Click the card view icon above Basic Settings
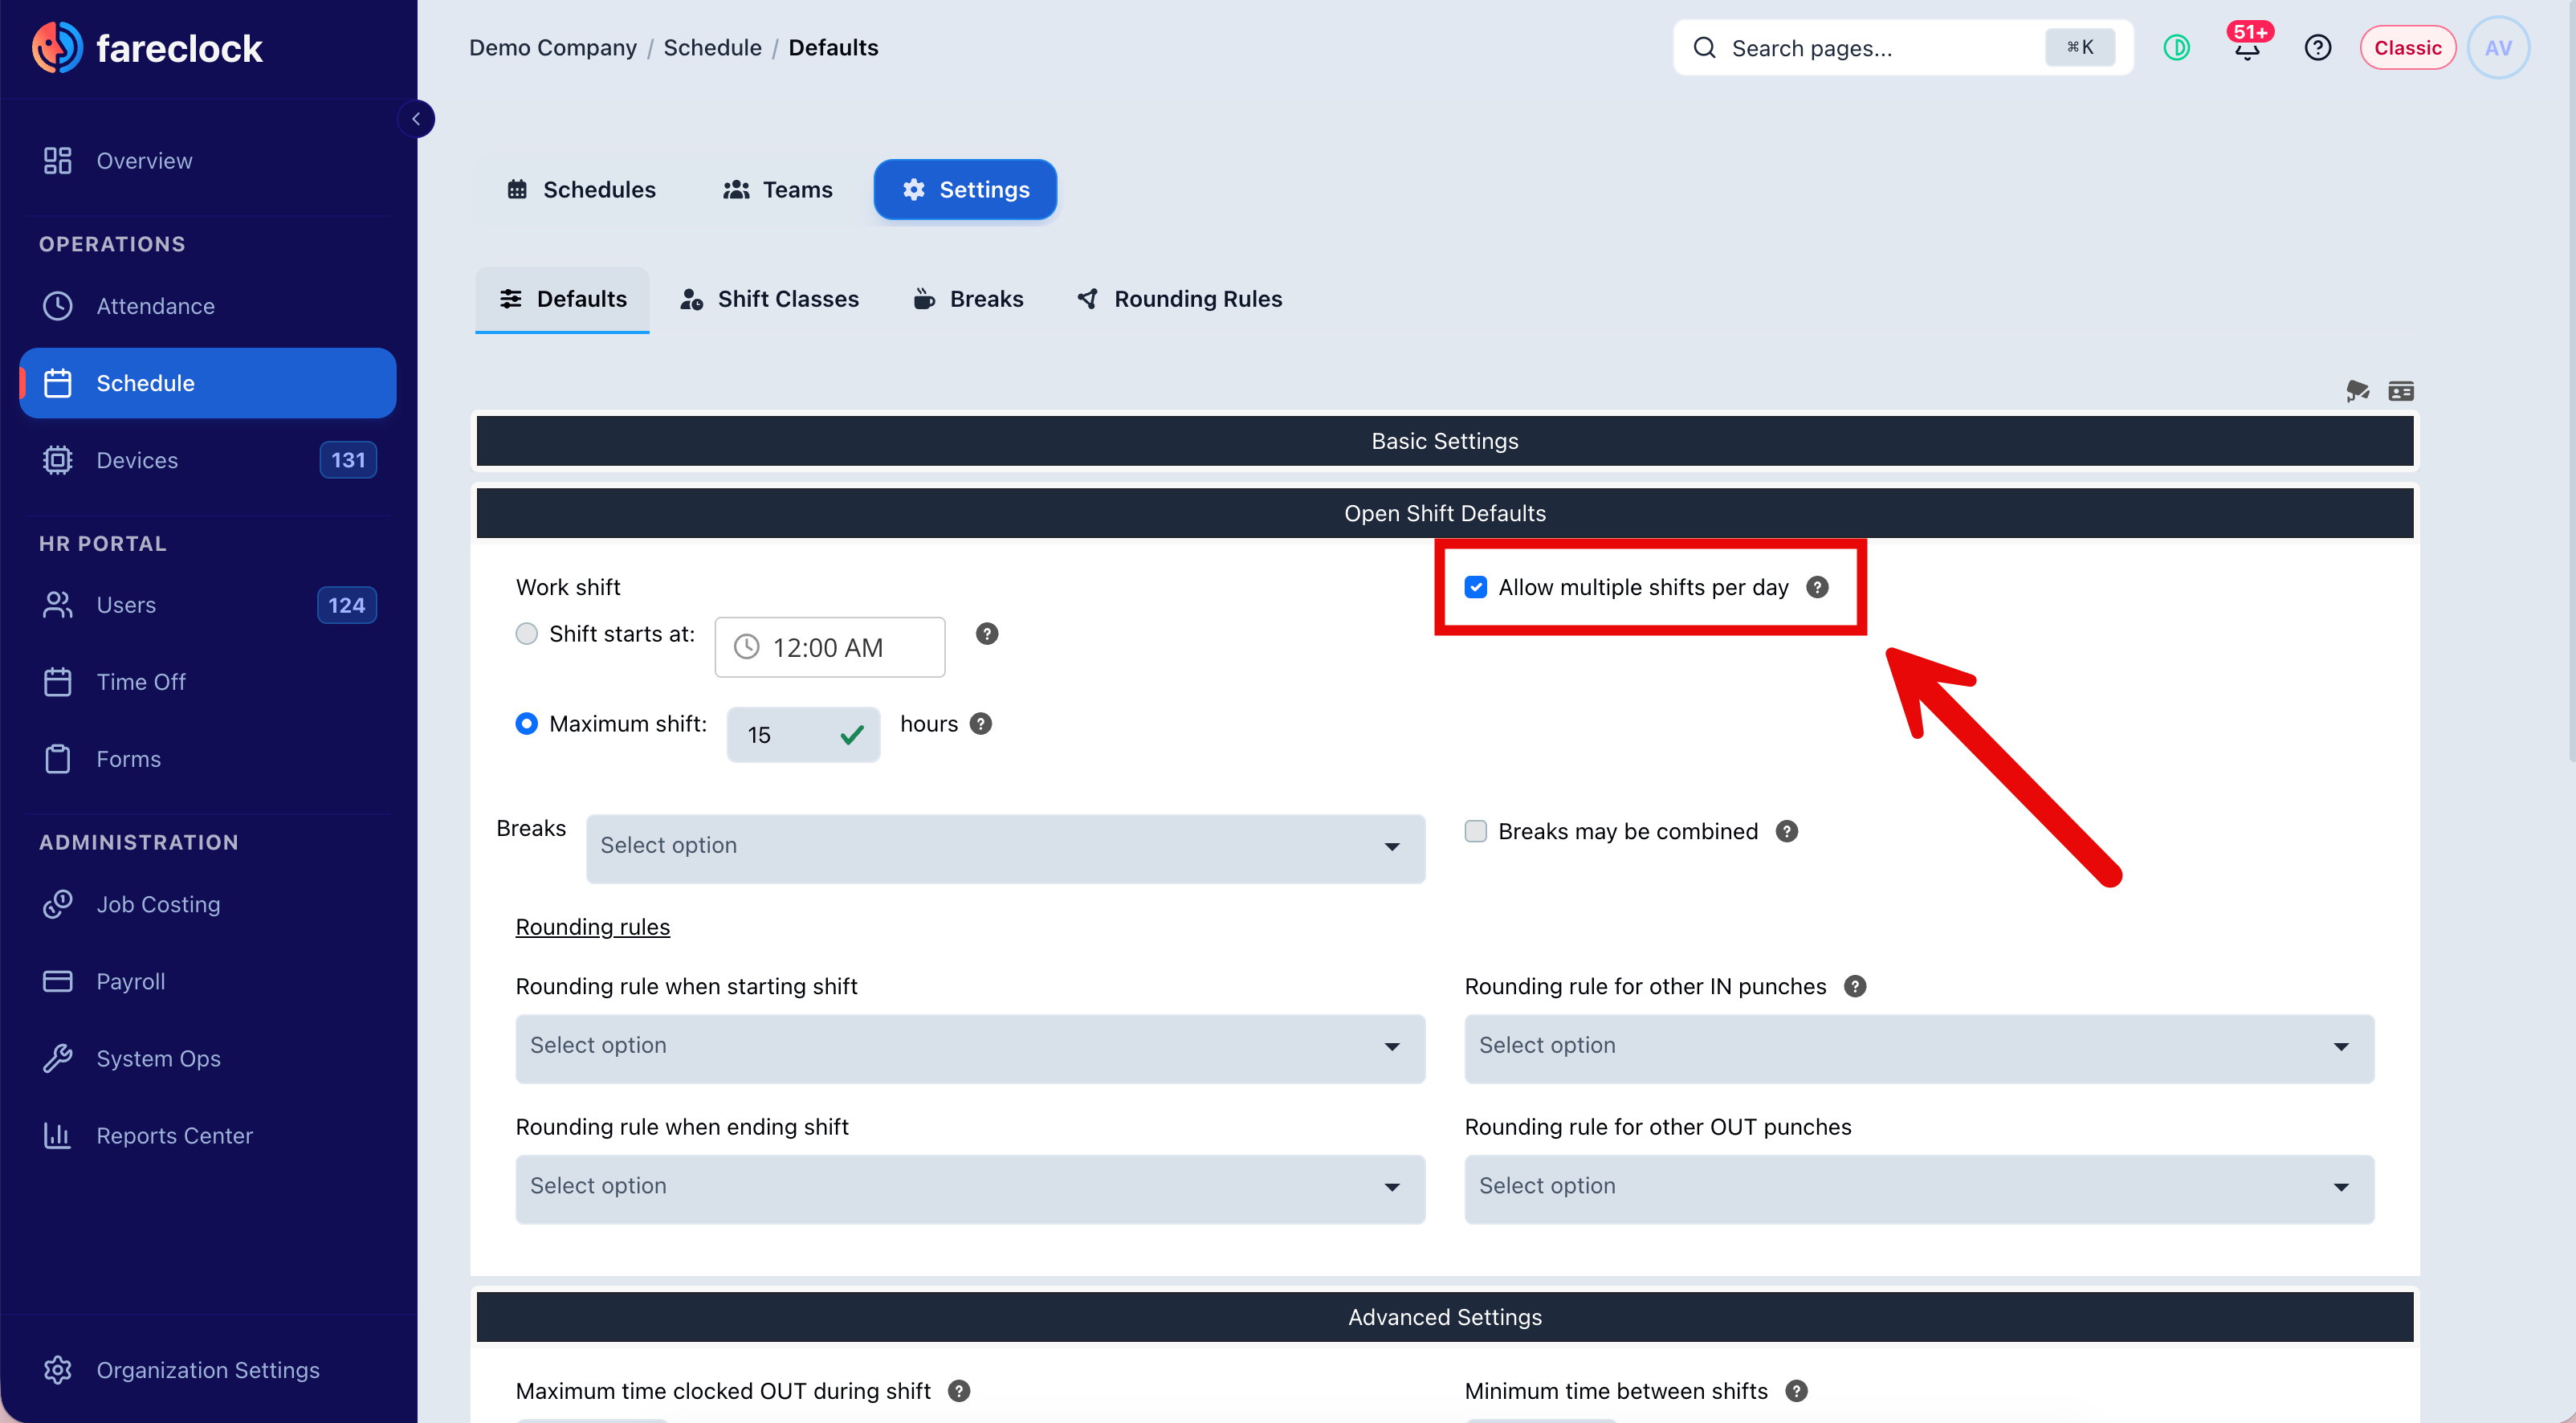This screenshot has height=1423, width=2576. (x=2400, y=391)
